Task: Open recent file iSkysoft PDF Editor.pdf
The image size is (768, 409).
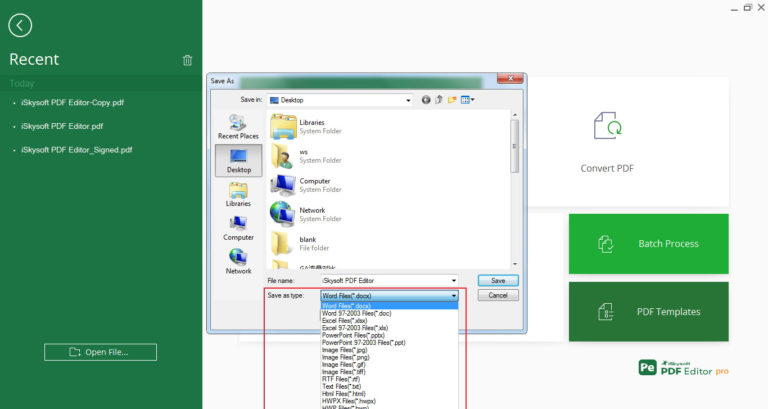Action: point(62,126)
